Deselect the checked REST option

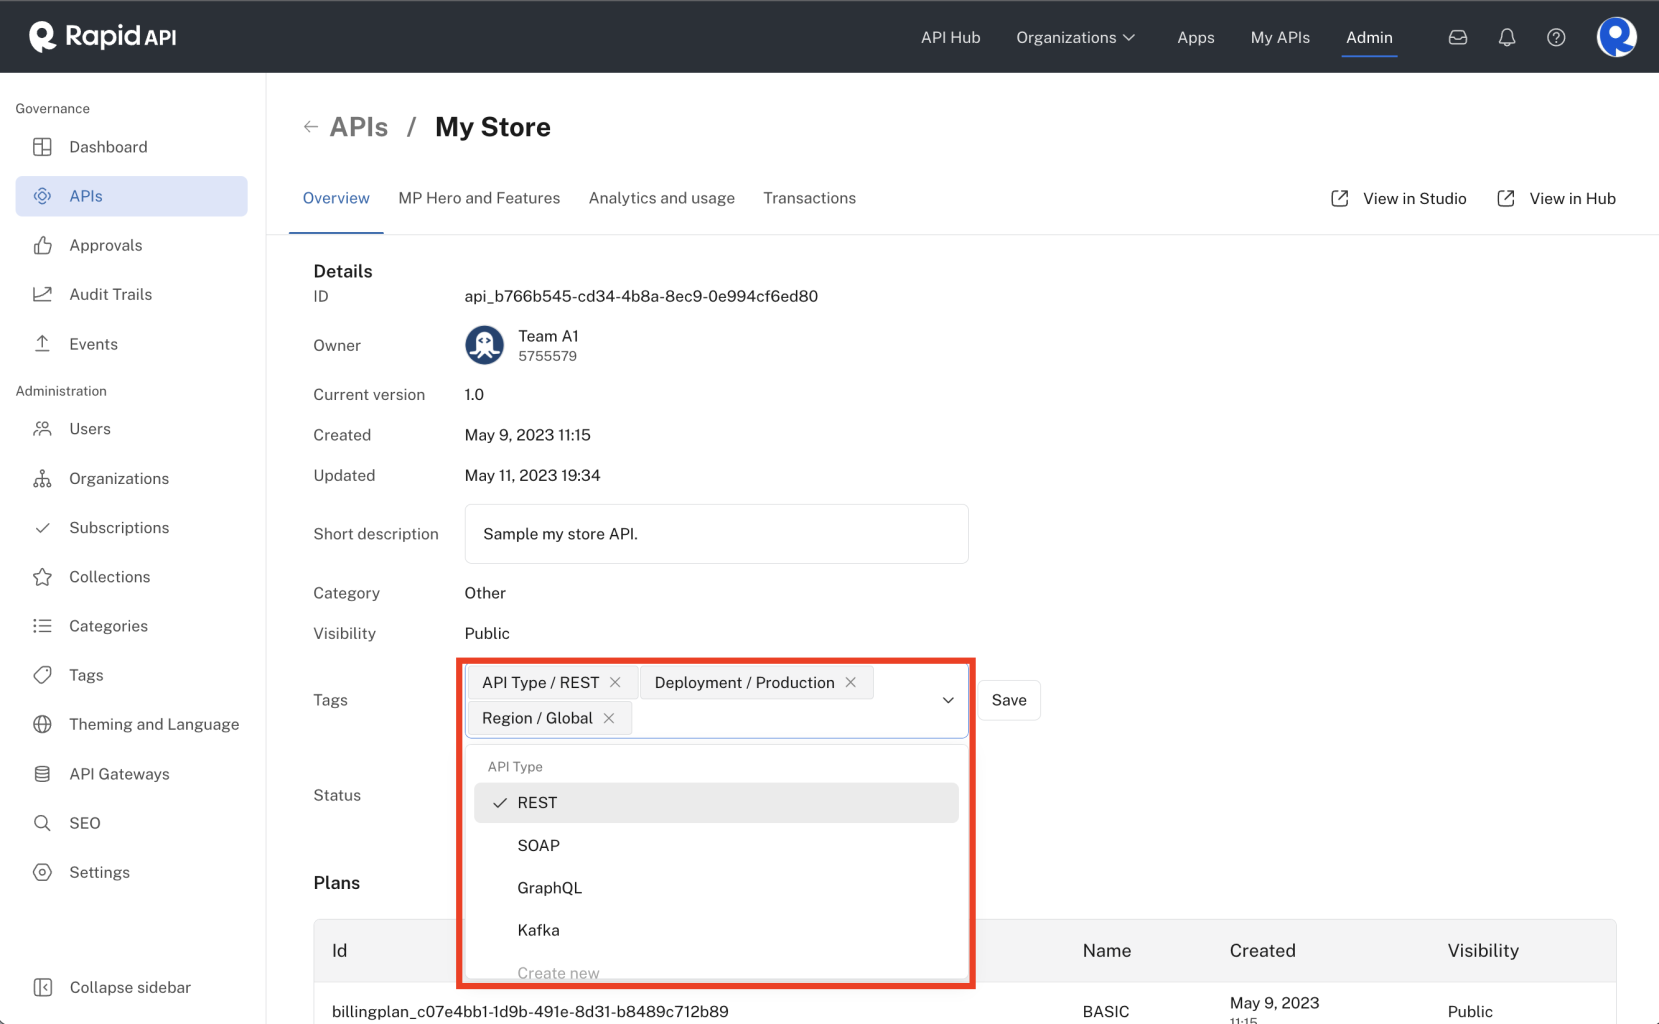click(x=716, y=803)
